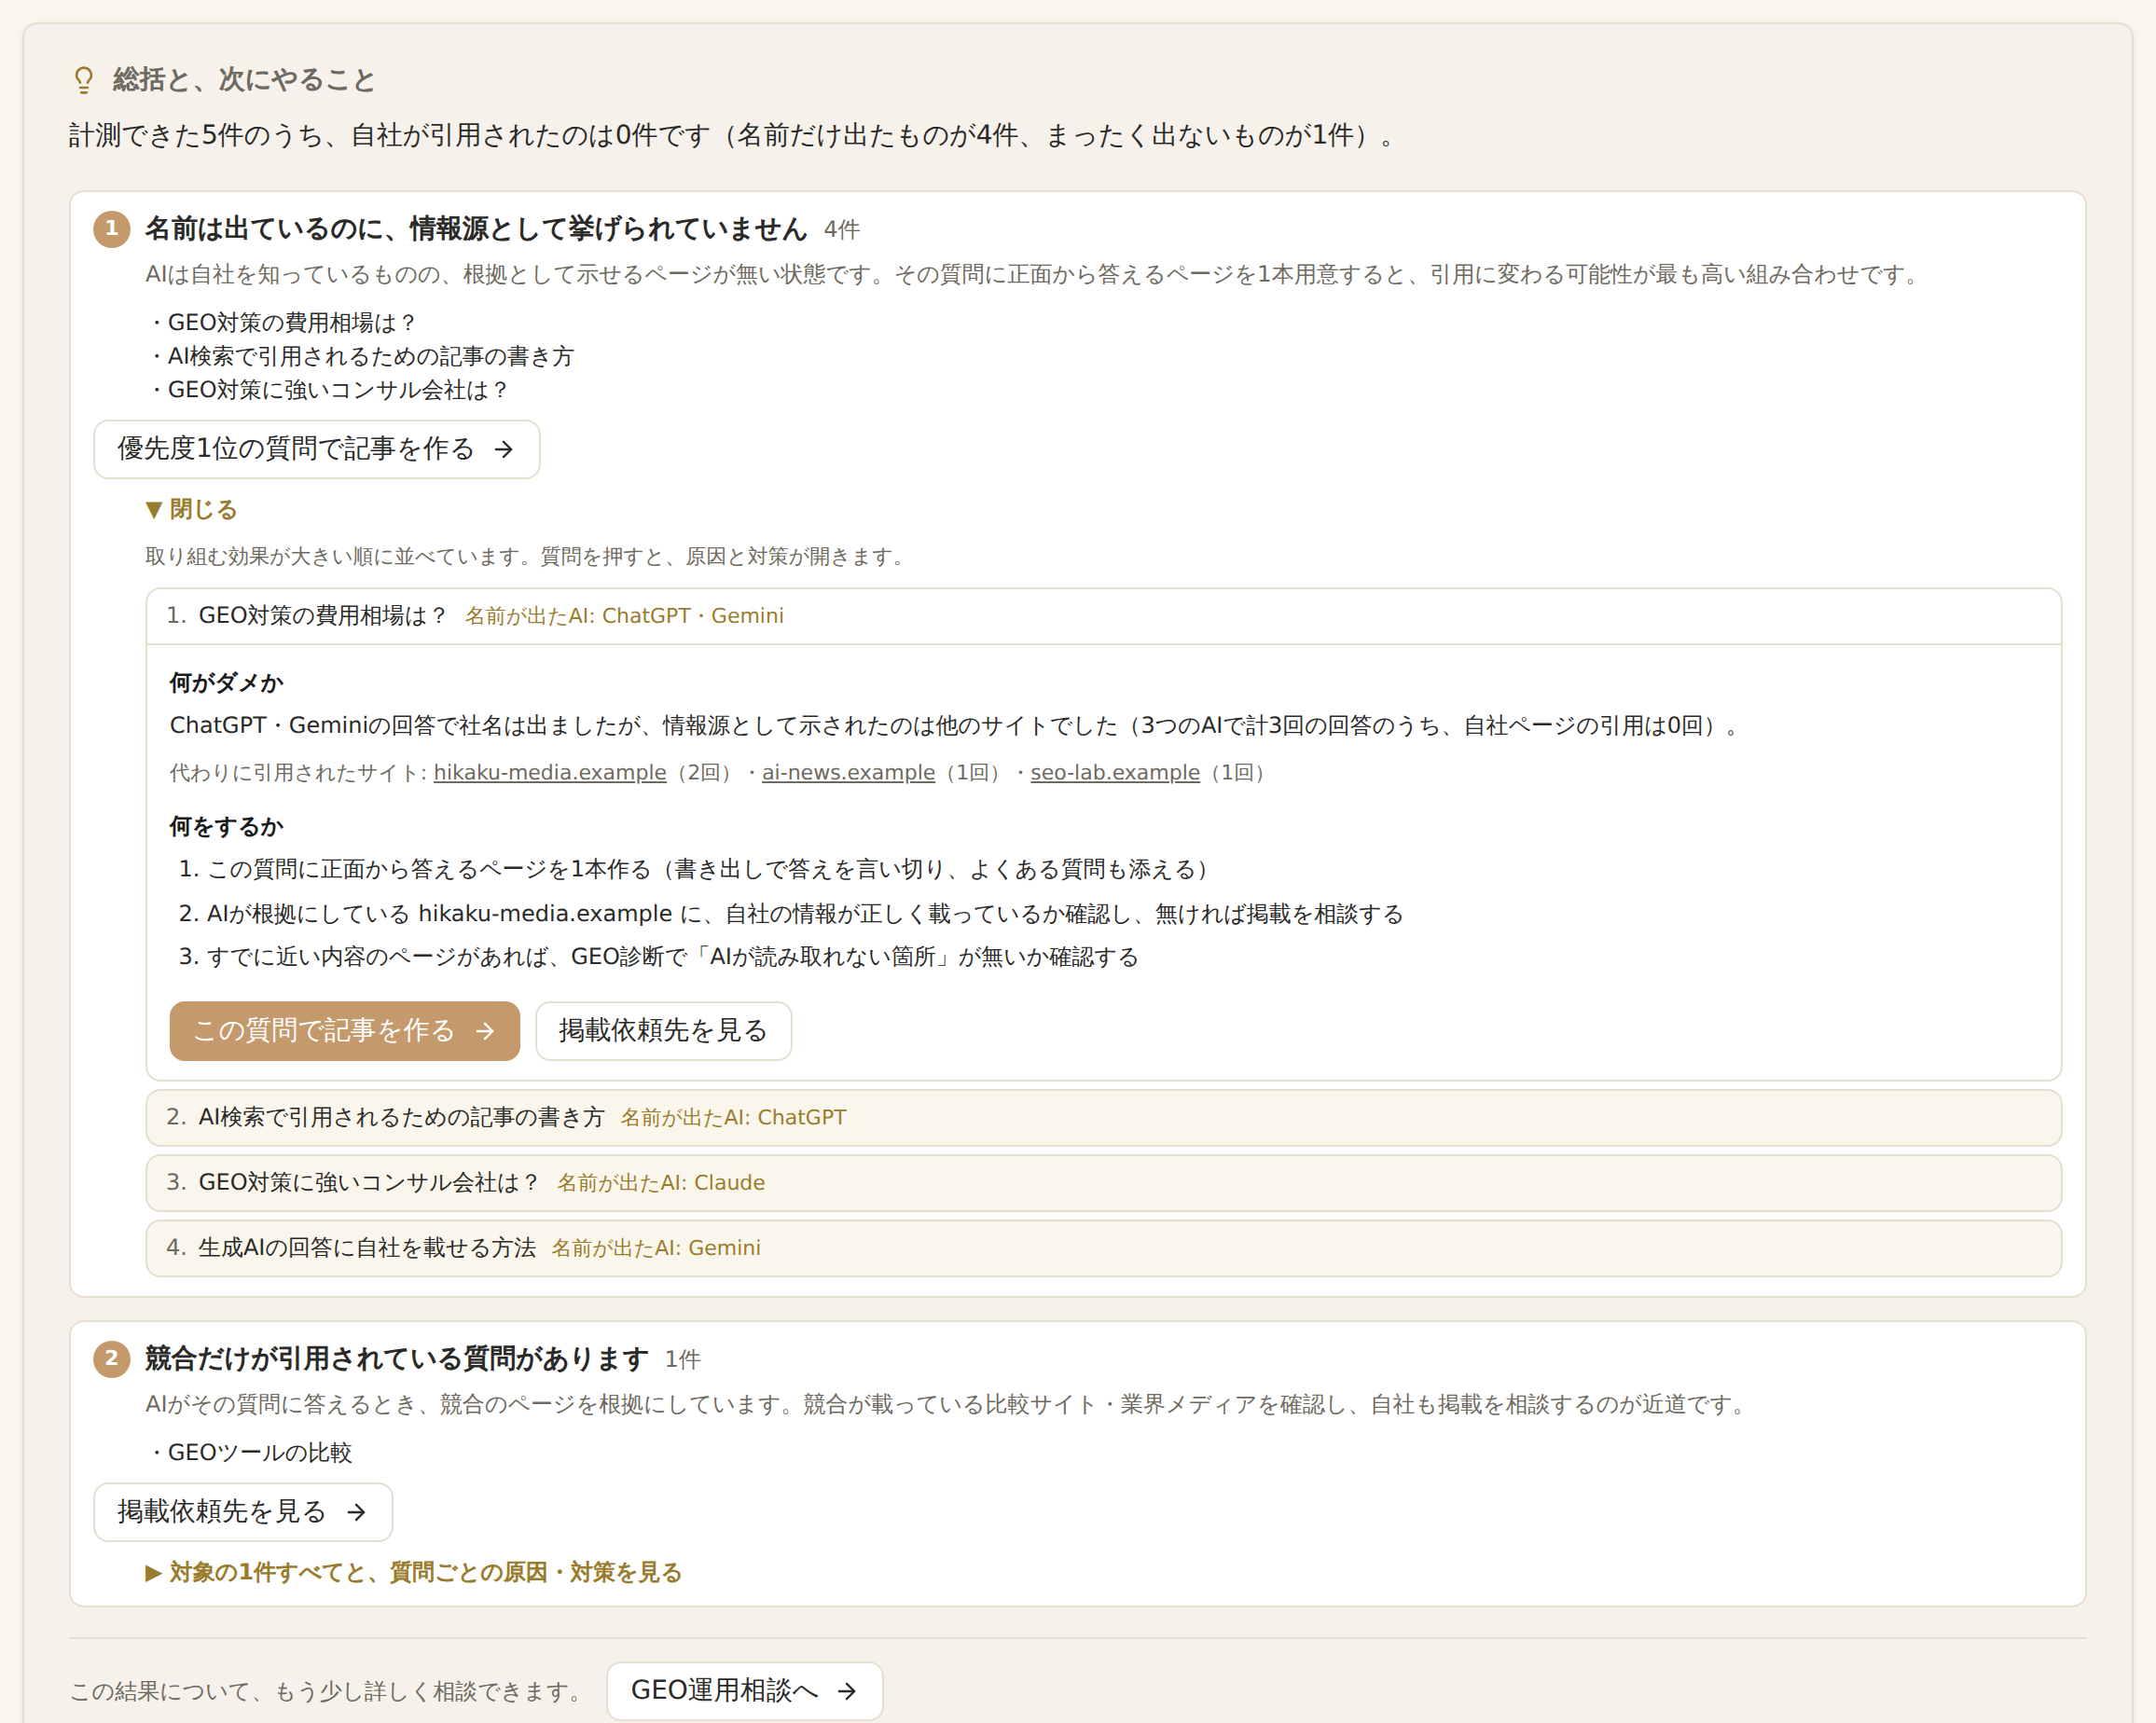Expand row 3. GEO対策に強いコンサル会社は？
The image size is (2156, 1723).
click(x=1103, y=1183)
